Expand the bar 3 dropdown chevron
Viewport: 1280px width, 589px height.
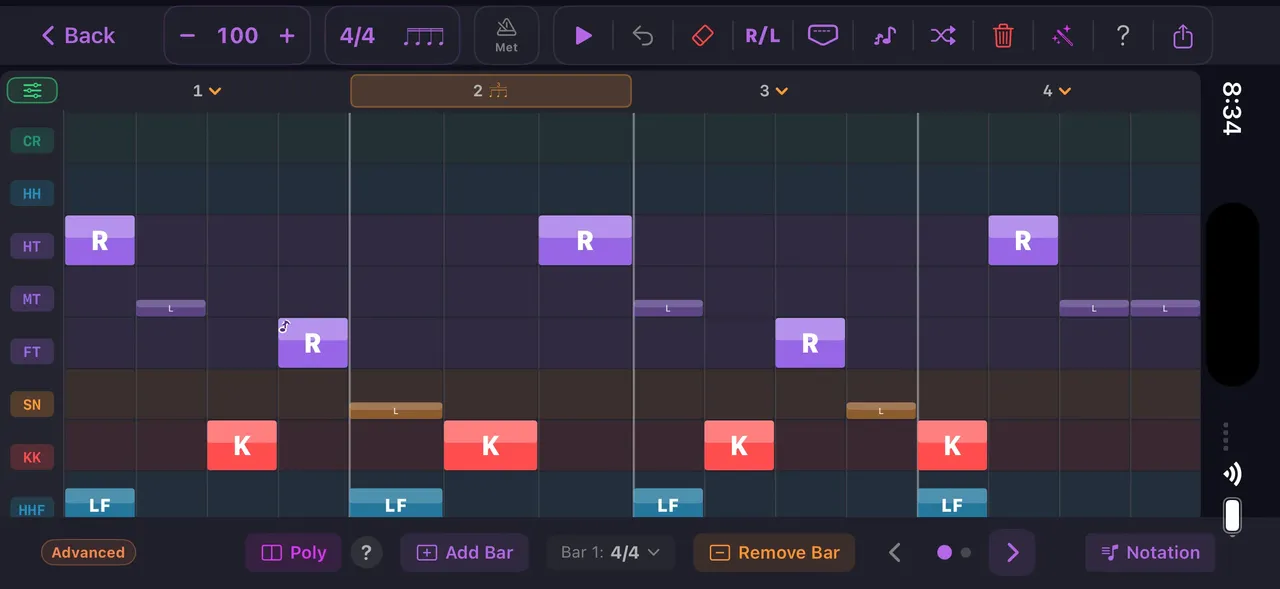781,91
